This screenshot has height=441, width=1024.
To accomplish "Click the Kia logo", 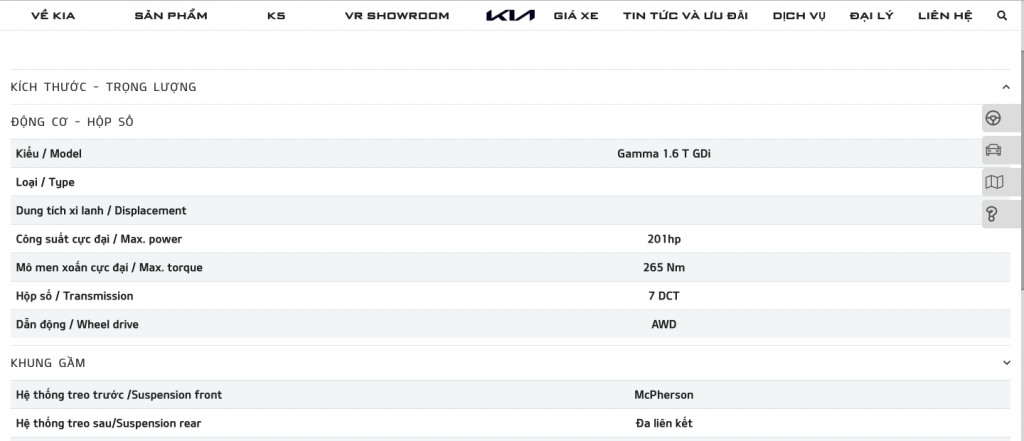I will tap(510, 16).
